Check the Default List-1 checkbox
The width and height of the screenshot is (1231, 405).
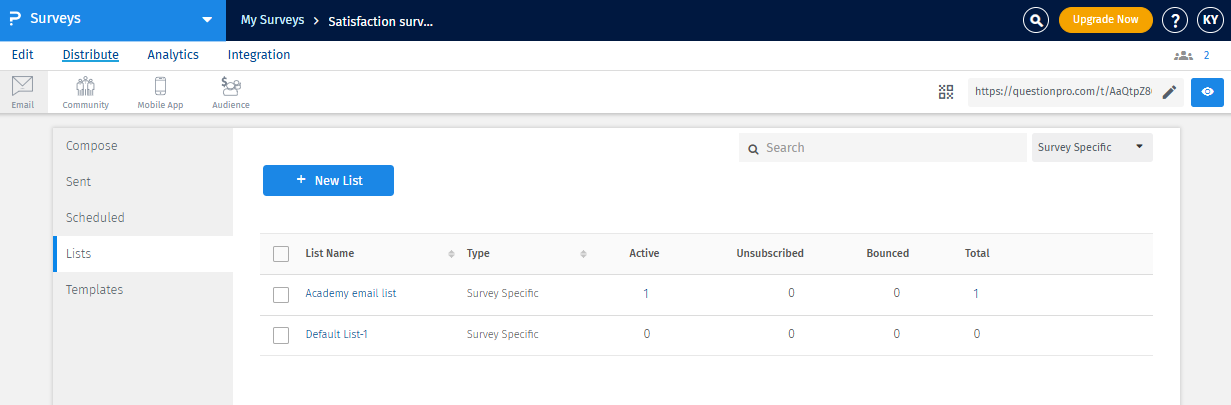(x=281, y=334)
